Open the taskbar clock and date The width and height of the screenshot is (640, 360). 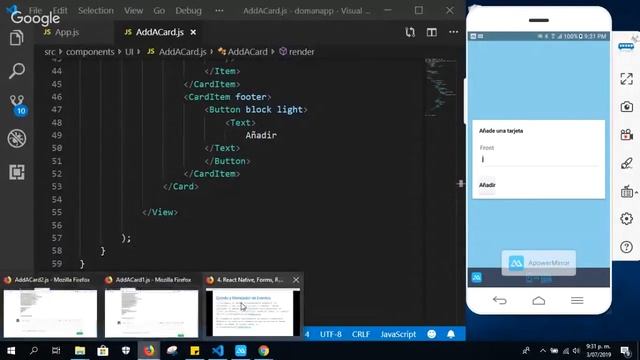pos(598,351)
